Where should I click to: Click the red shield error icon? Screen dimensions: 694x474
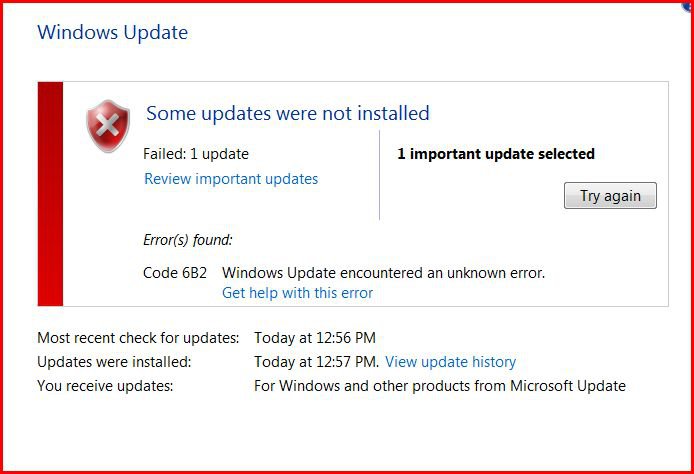point(108,126)
